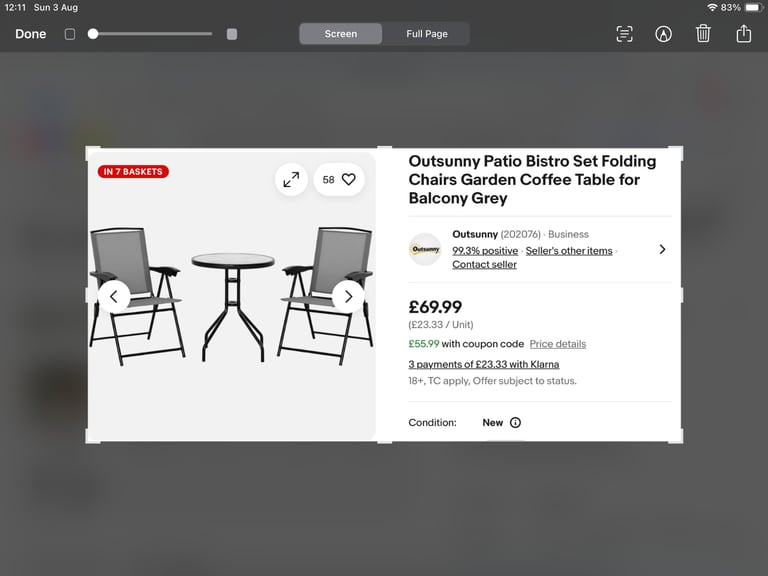This screenshot has height=576, width=768.
Task: Delete the screenshot with trash icon
Action: click(x=703, y=34)
